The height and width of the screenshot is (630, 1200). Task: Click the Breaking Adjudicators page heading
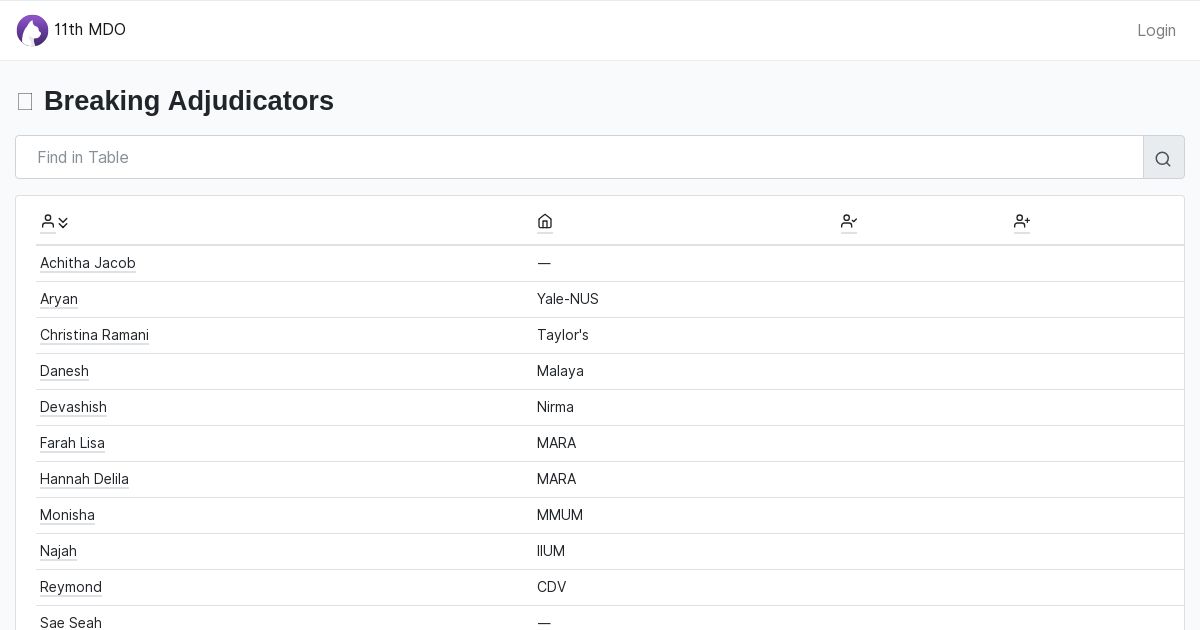(x=189, y=101)
